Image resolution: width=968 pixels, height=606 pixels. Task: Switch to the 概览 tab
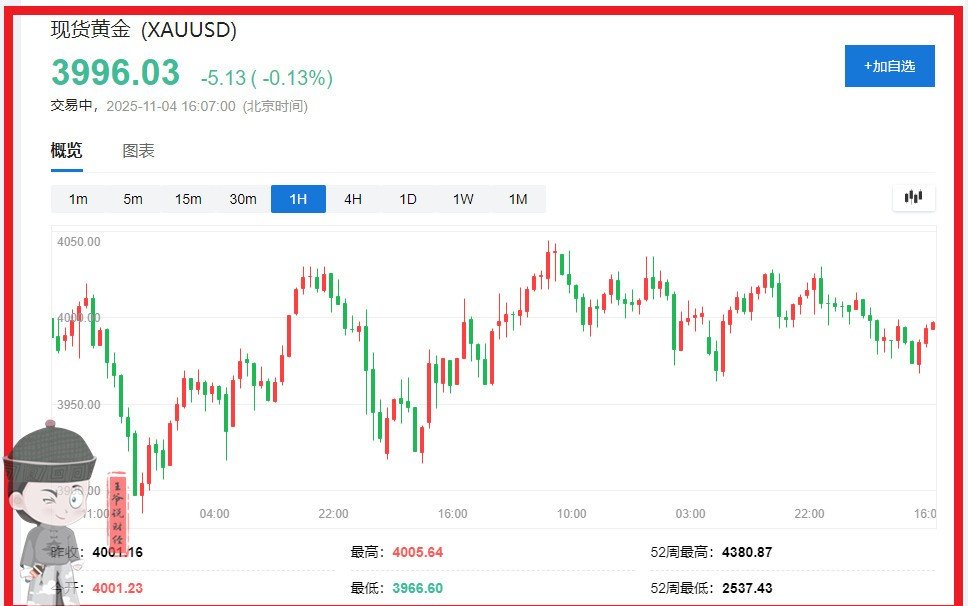(67, 151)
